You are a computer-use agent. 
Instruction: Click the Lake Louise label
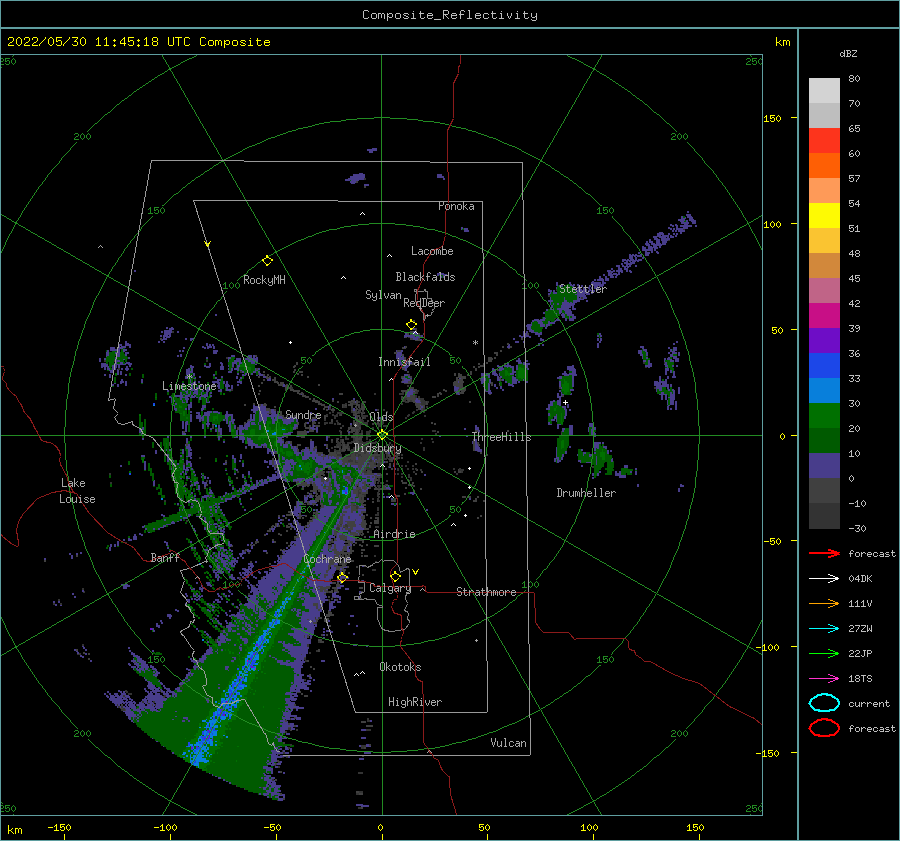77,491
